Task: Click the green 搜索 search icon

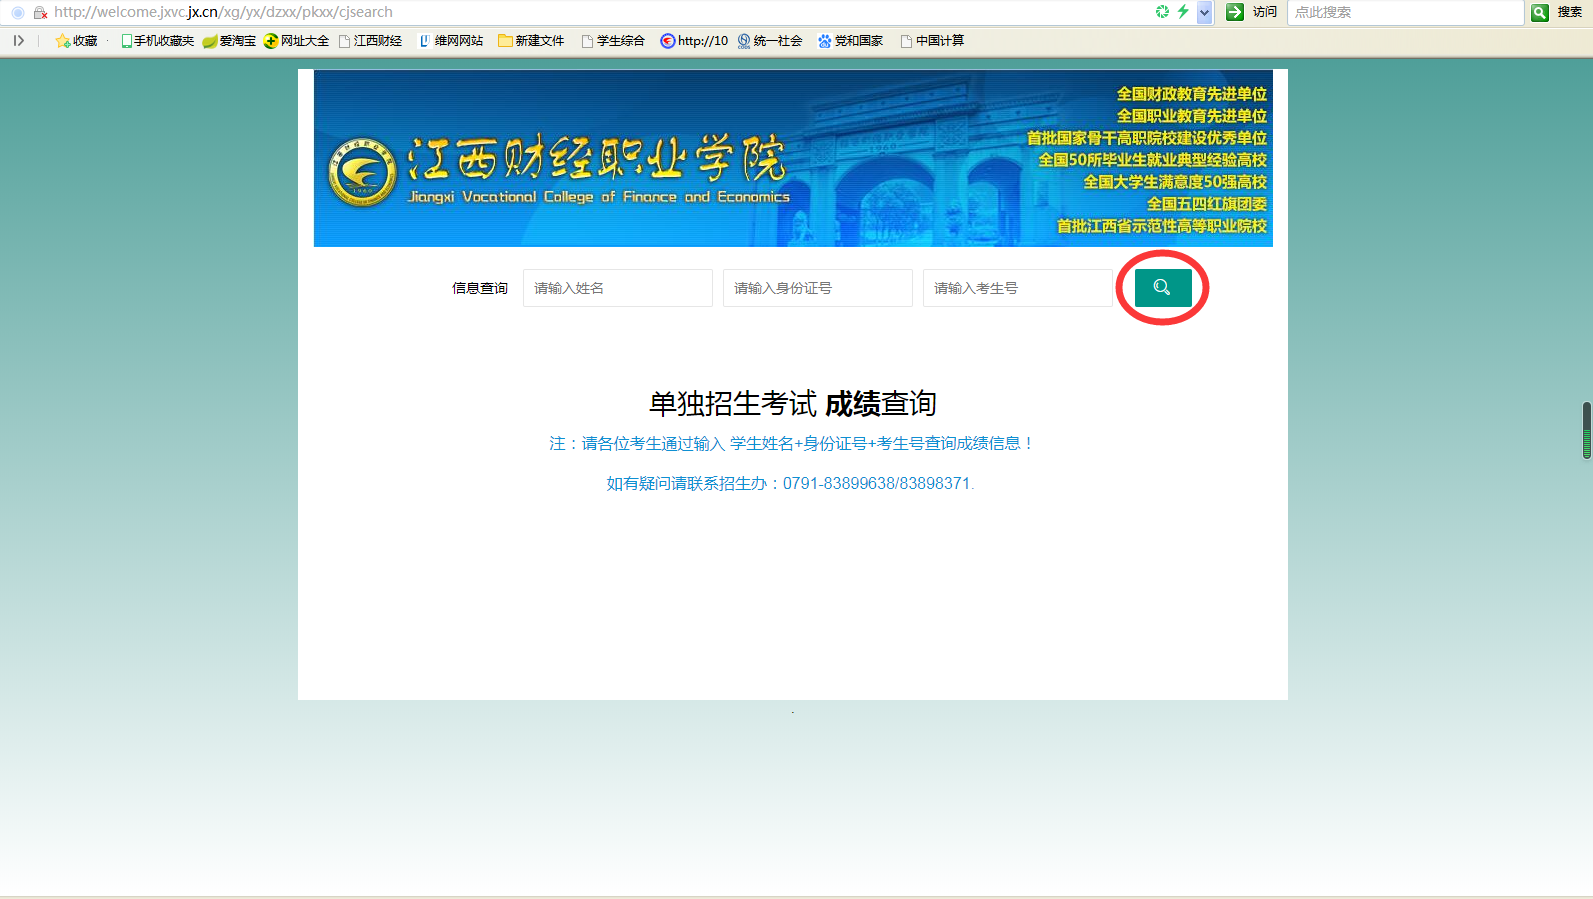Action: pos(1540,12)
